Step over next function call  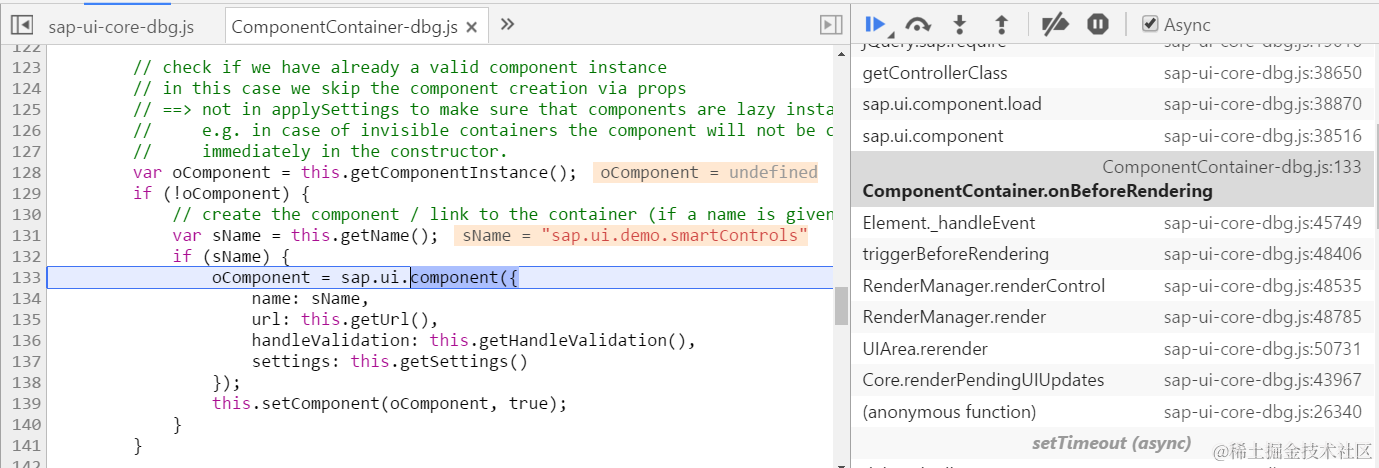click(x=917, y=25)
